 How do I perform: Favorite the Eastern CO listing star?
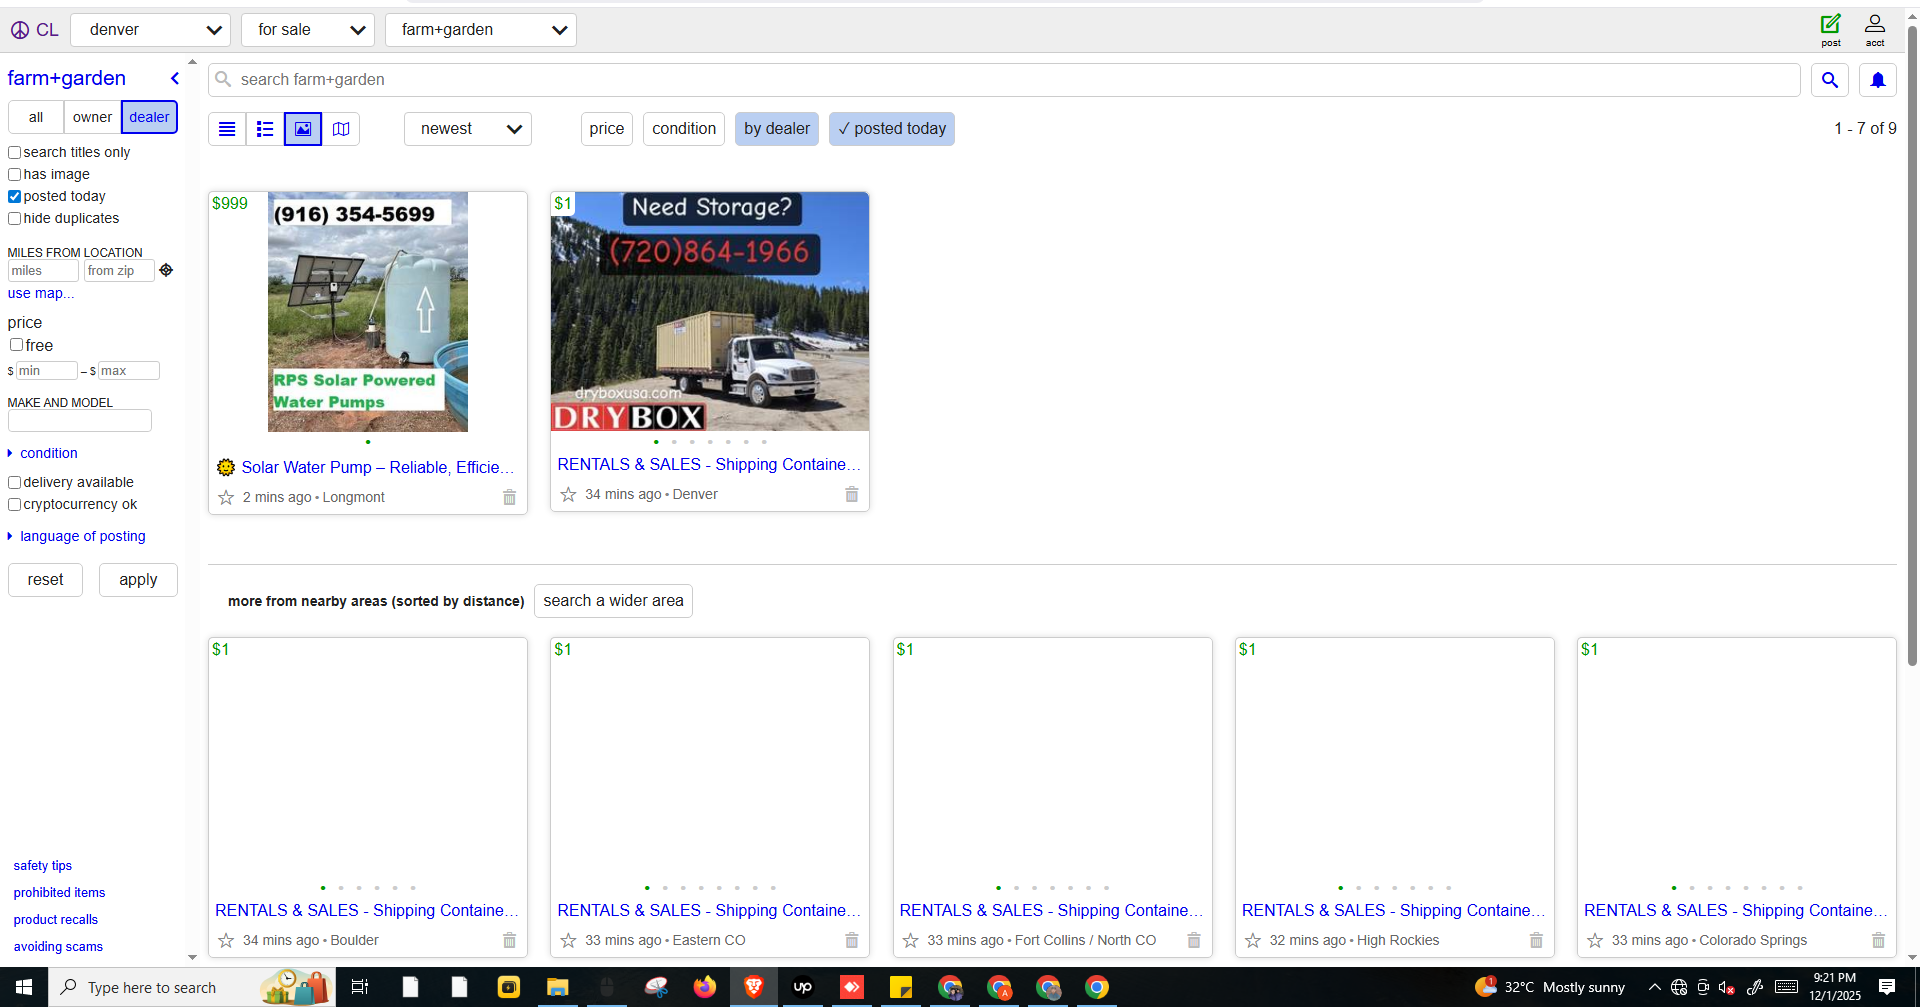click(568, 940)
